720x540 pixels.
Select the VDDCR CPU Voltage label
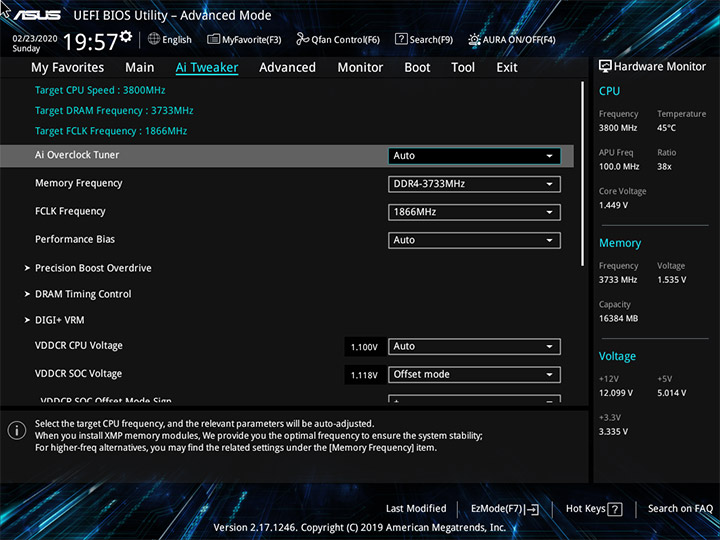click(x=79, y=345)
